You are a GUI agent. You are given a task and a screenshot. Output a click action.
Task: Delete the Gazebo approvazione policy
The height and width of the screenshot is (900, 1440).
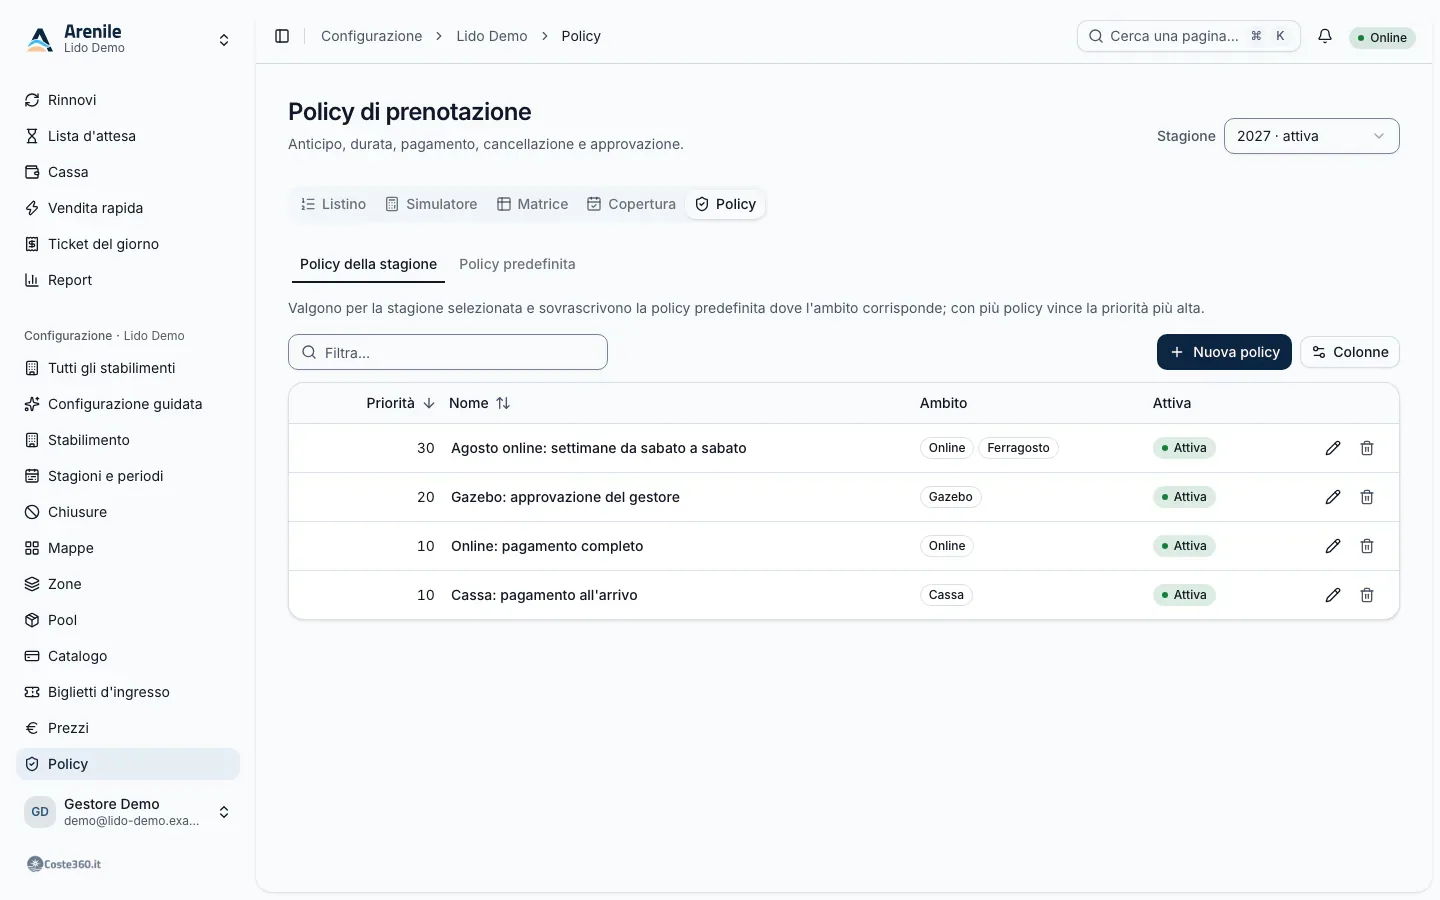[x=1367, y=497]
